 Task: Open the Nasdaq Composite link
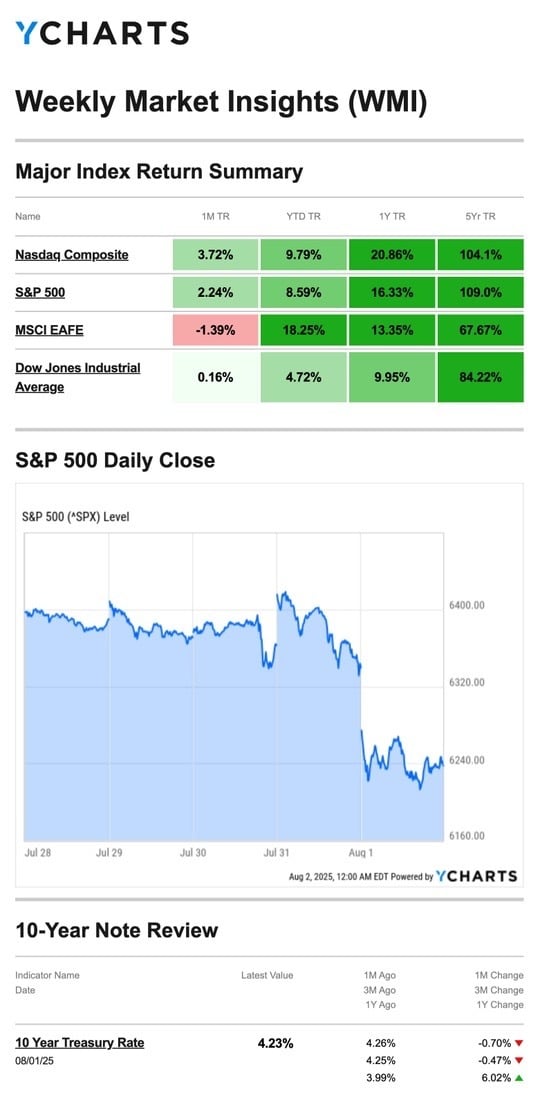[72, 254]
